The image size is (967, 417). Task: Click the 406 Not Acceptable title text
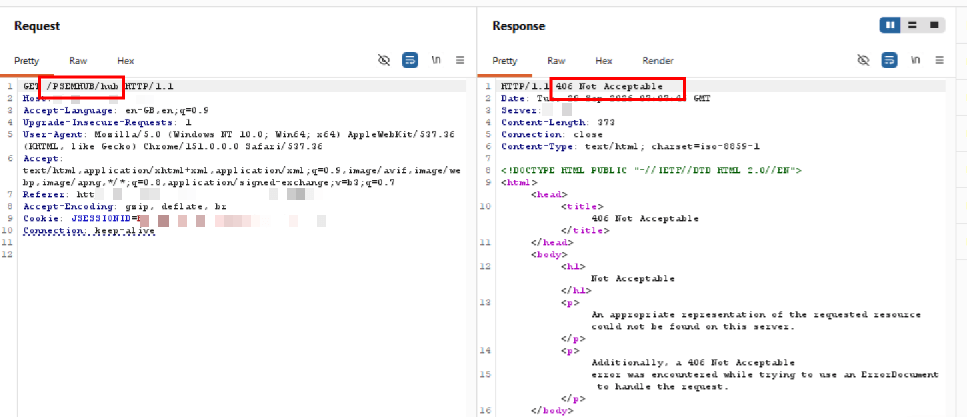pyautogui.click(x=645, y=218)
